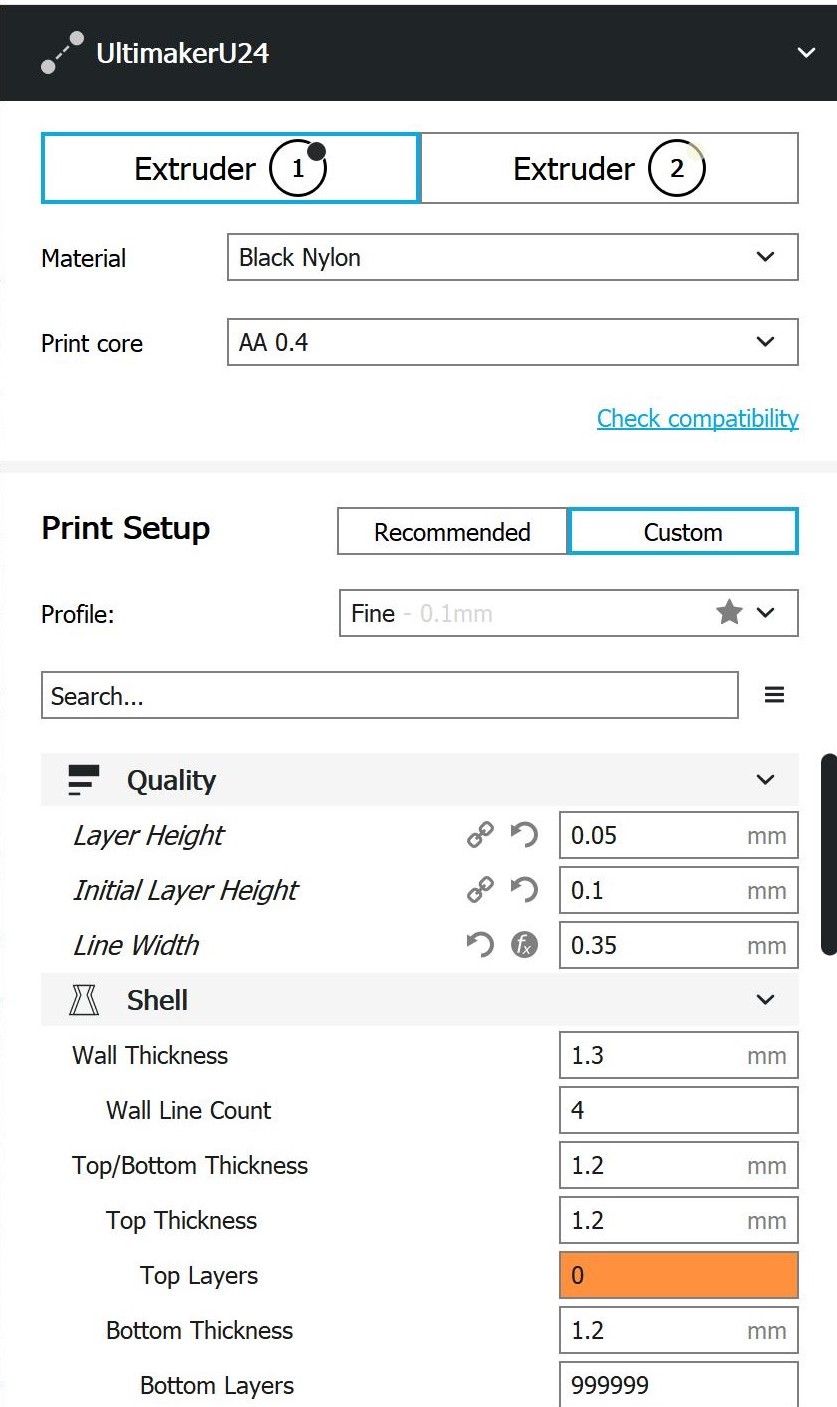Collapse the Shell settings section
Screen dimensions: 837x1407
click(766, 1000)
